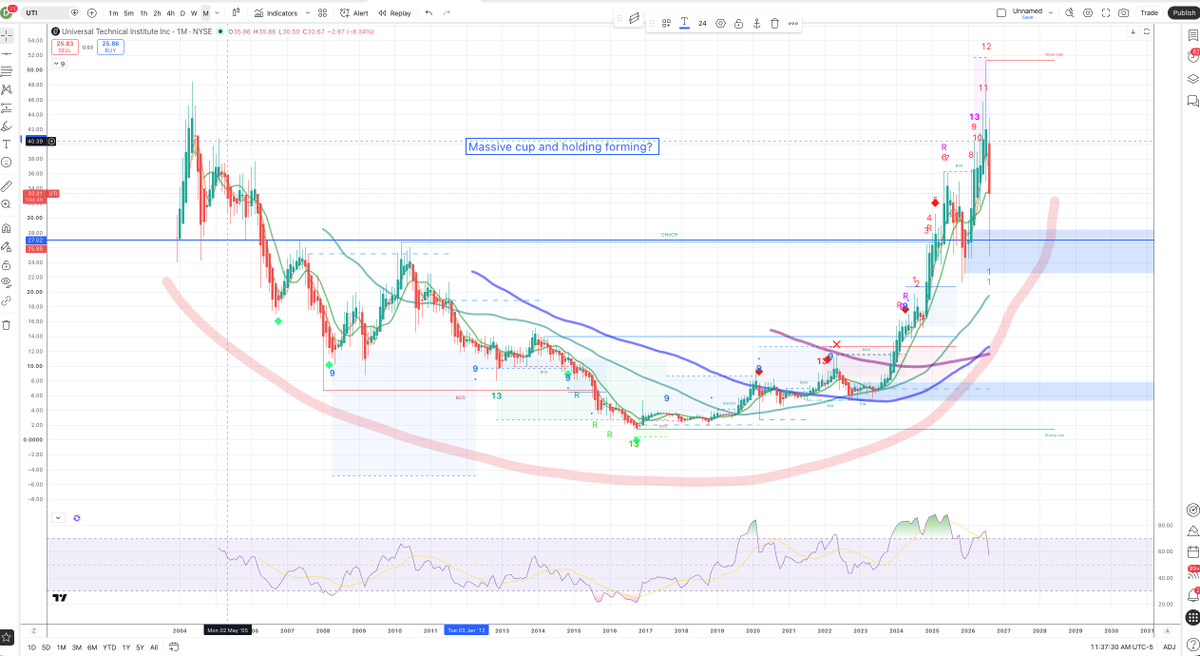Viewport: 1200px width, 656px height.
Task: Undo the last chart action
Action: [x=429, y=13]
